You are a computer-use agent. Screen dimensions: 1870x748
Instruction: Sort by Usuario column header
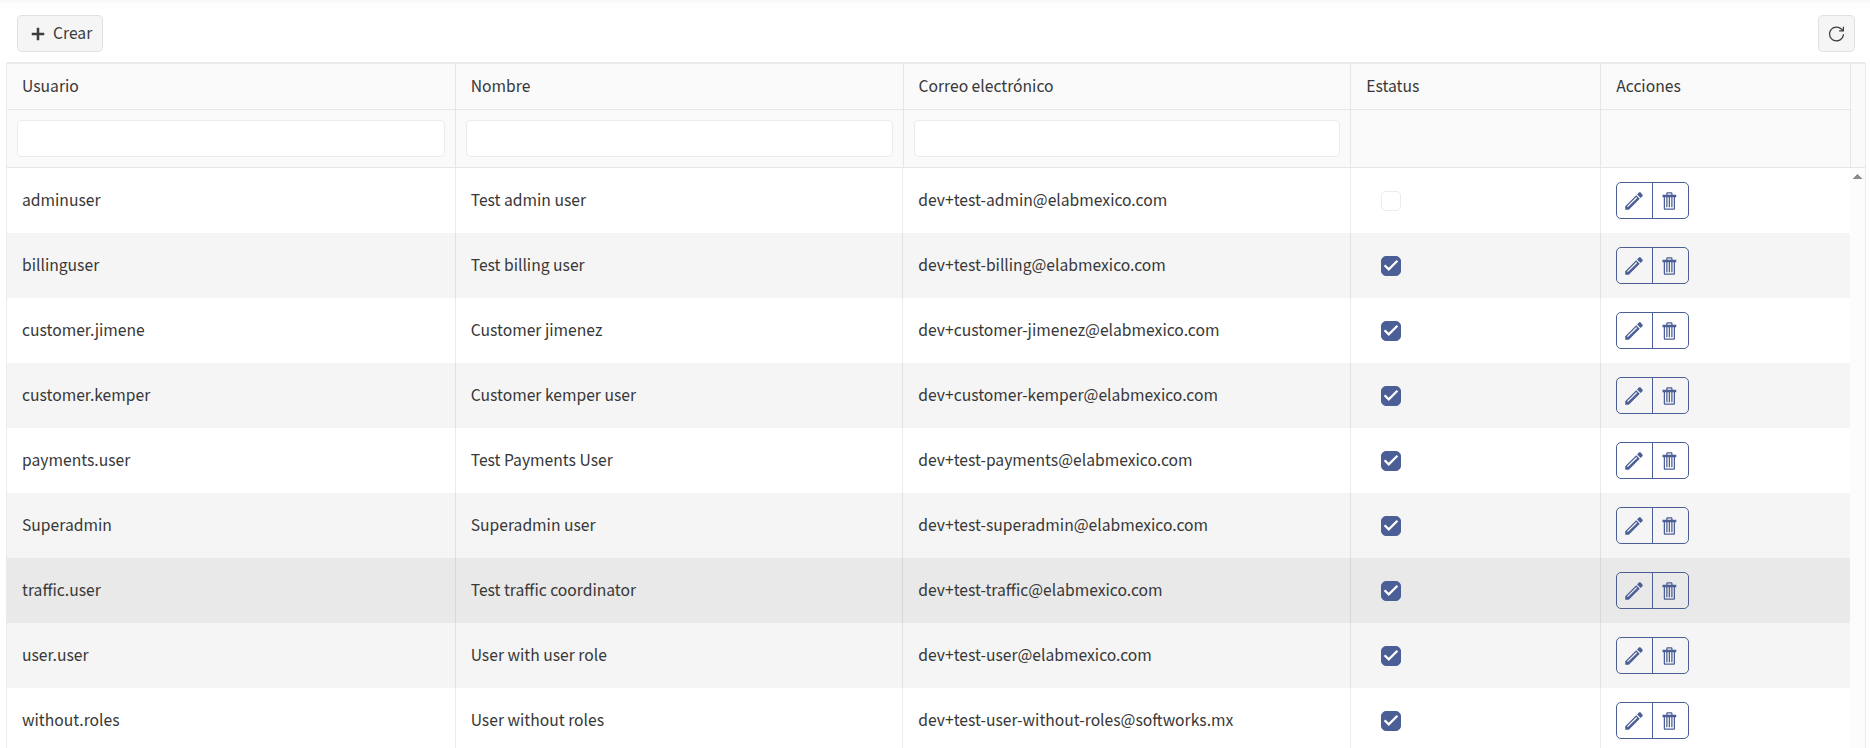click(x=50, y=86)
